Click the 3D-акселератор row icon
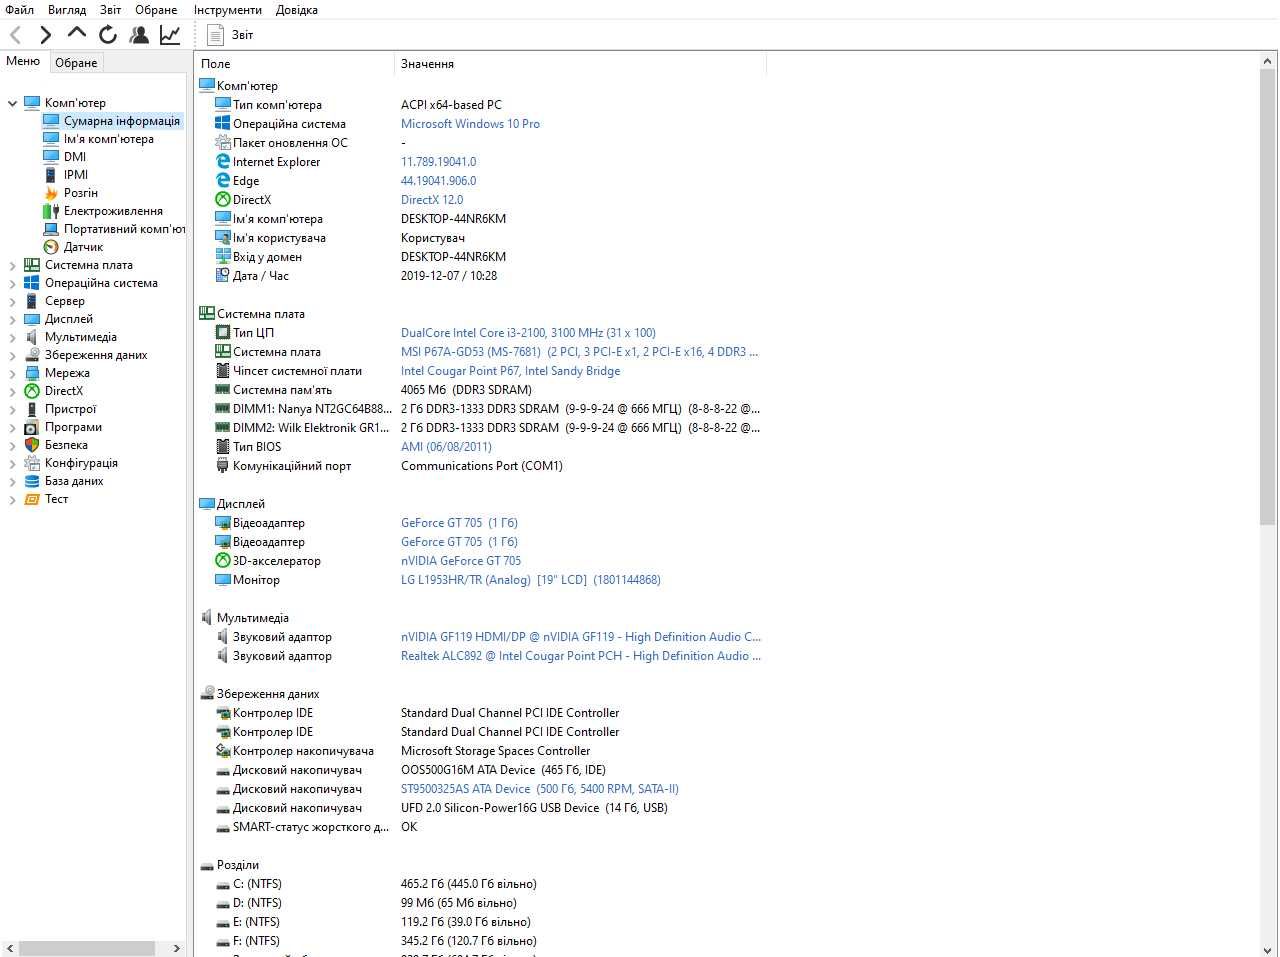Screen dimensions: 1280x957 [x=223, y=560]
